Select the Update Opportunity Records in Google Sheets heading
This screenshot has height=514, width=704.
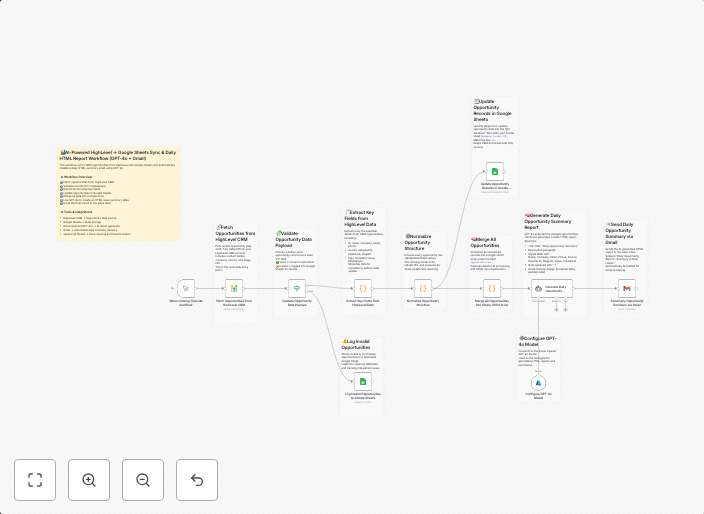click(493, 110)
